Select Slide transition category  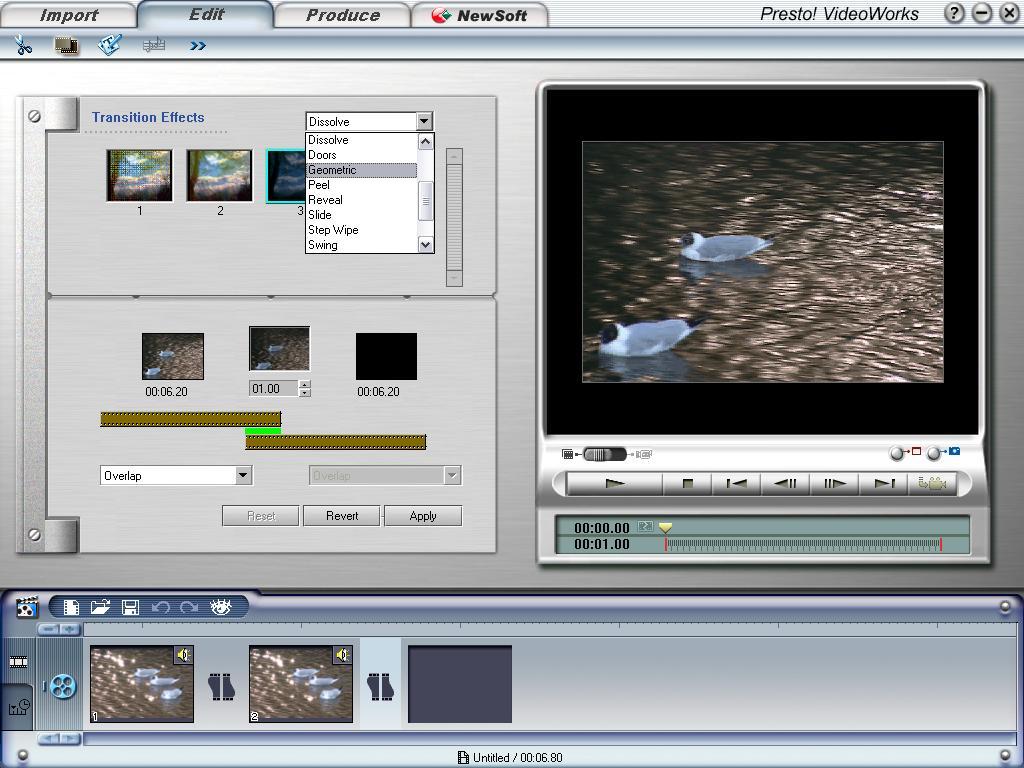pyautogui.click(x=361, y=215)
